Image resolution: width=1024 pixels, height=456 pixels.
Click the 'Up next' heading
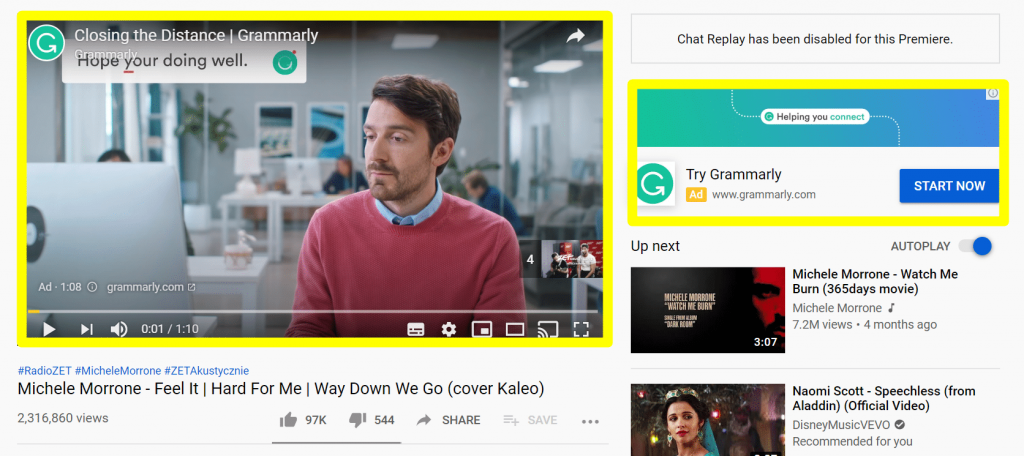point(655,246)
